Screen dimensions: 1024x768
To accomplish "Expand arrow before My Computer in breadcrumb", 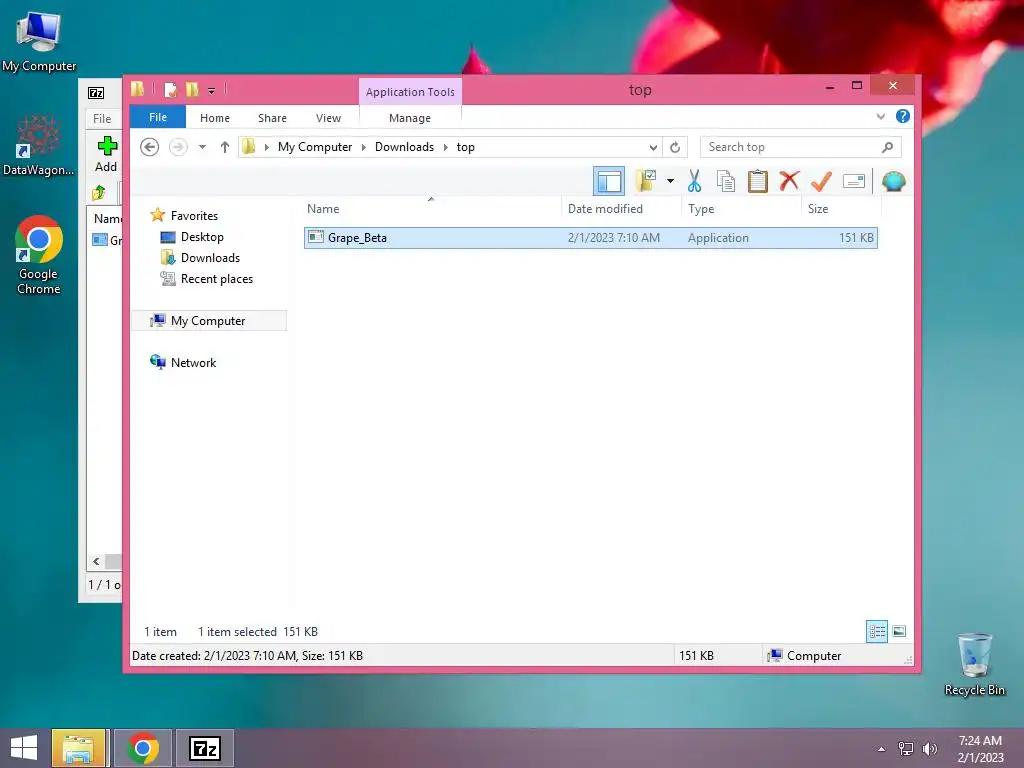I will pyautogui.click(x=266, y=147).
